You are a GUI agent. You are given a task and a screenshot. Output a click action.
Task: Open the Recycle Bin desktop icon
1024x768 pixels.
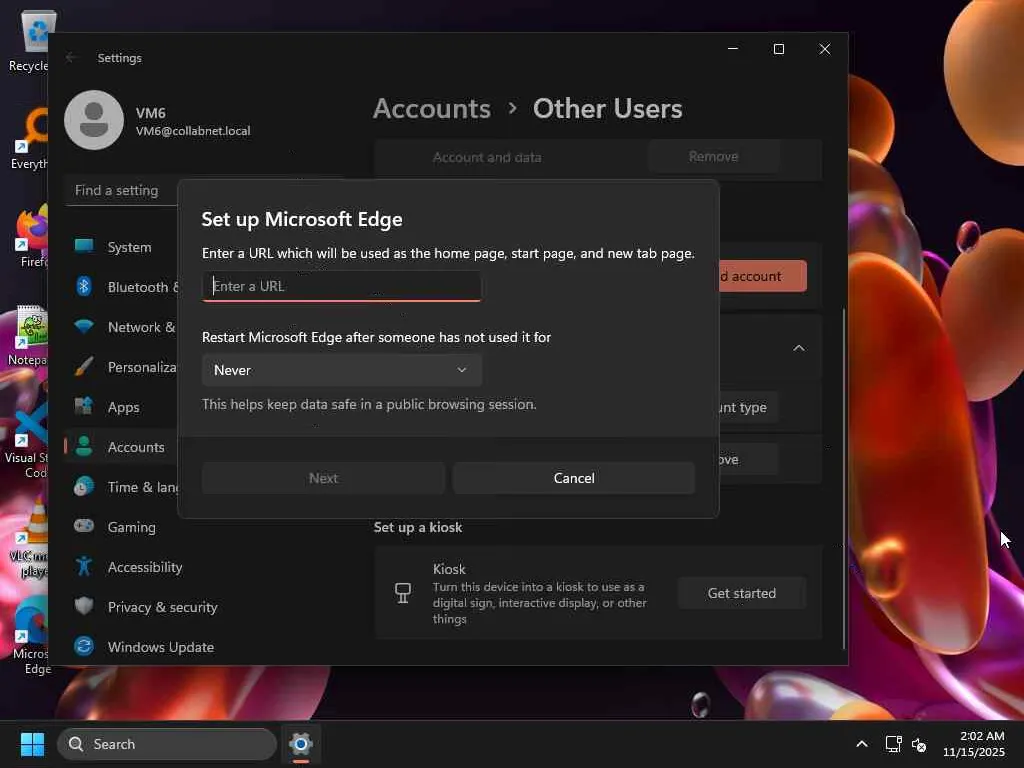[29, 42]
